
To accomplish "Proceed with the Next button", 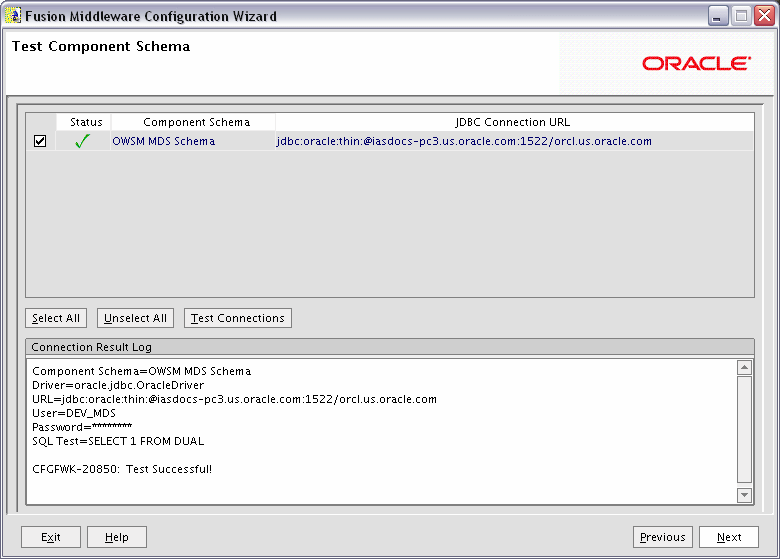I will pyautogui.click(x=729, y=537).
